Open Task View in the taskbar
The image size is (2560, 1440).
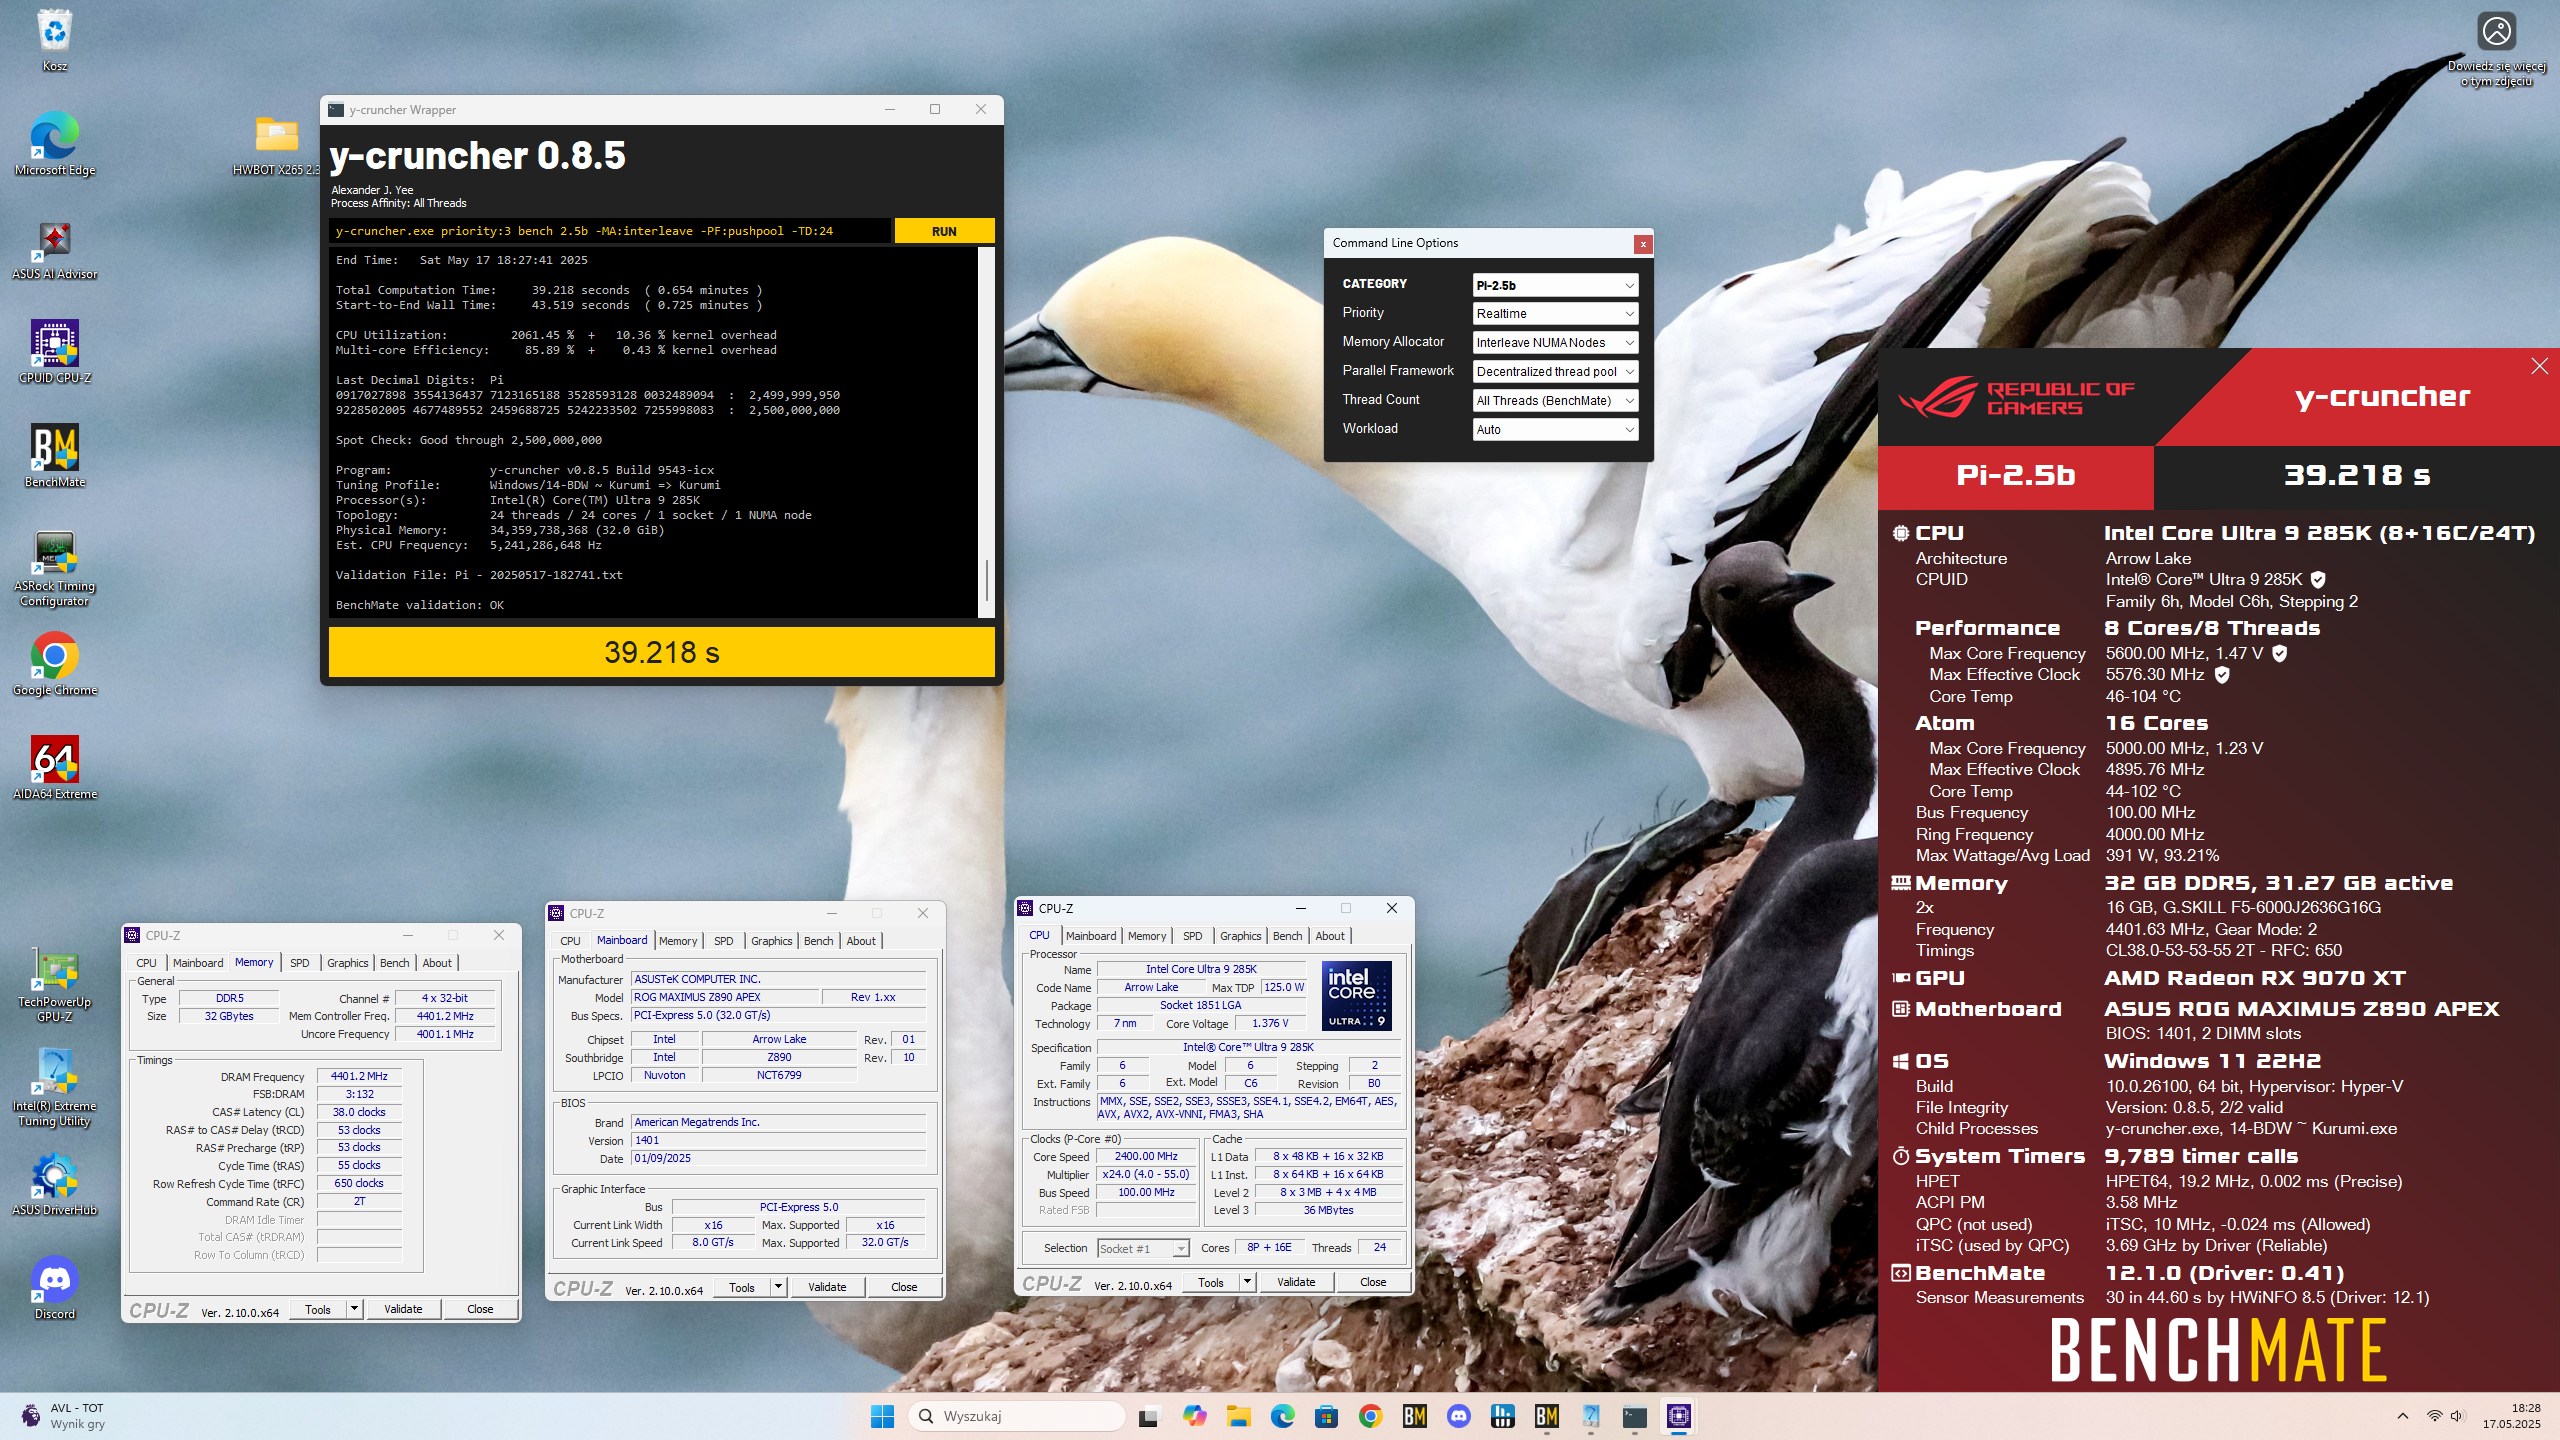(x=1148, y=1416)
